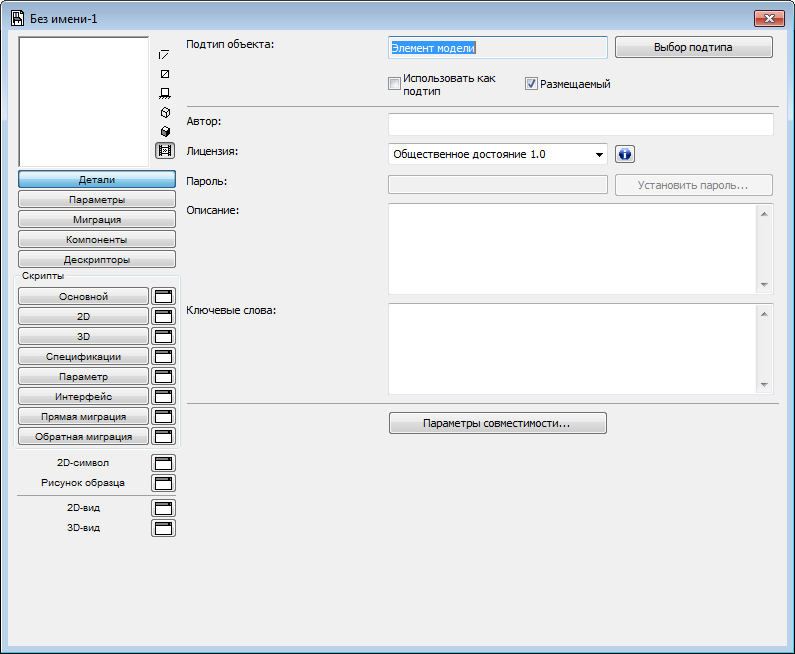Open Рисунок образца in separate window icon
This screenshot has width=795, height=654.
(163, 483)
